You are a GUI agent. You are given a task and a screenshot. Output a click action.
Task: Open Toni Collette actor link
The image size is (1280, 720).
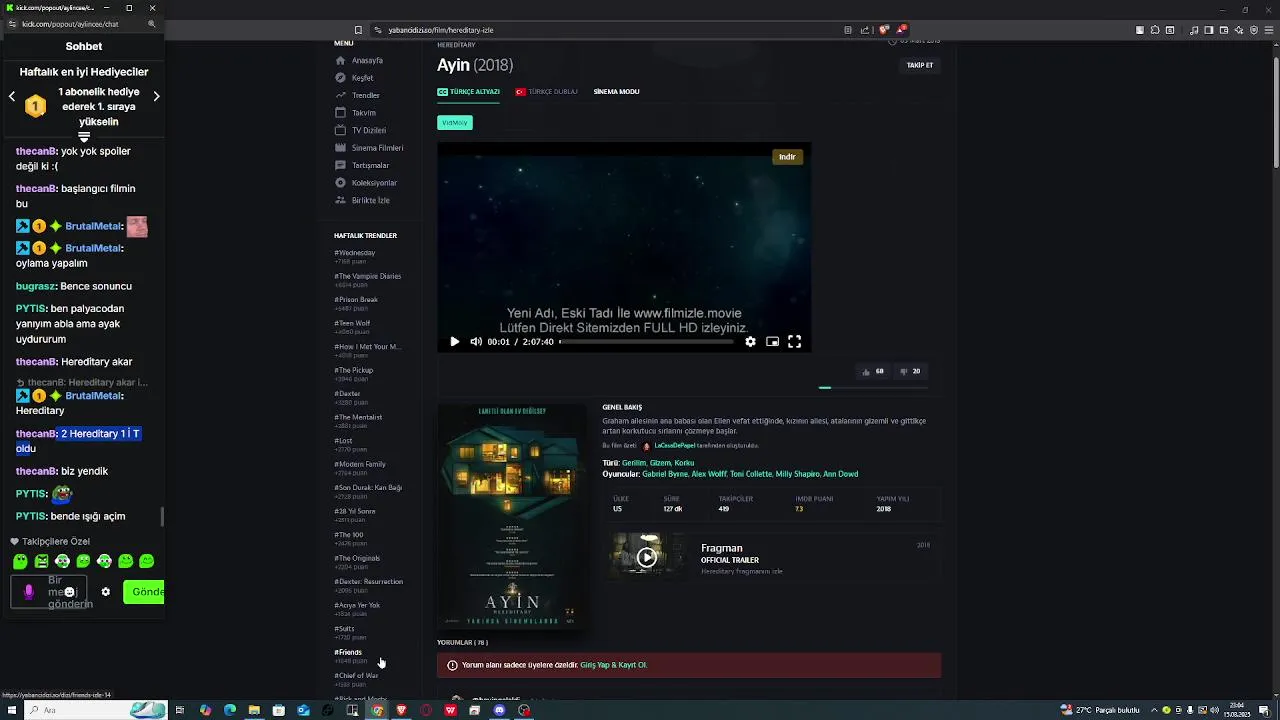pyautogui.click(x=751, y=474)
